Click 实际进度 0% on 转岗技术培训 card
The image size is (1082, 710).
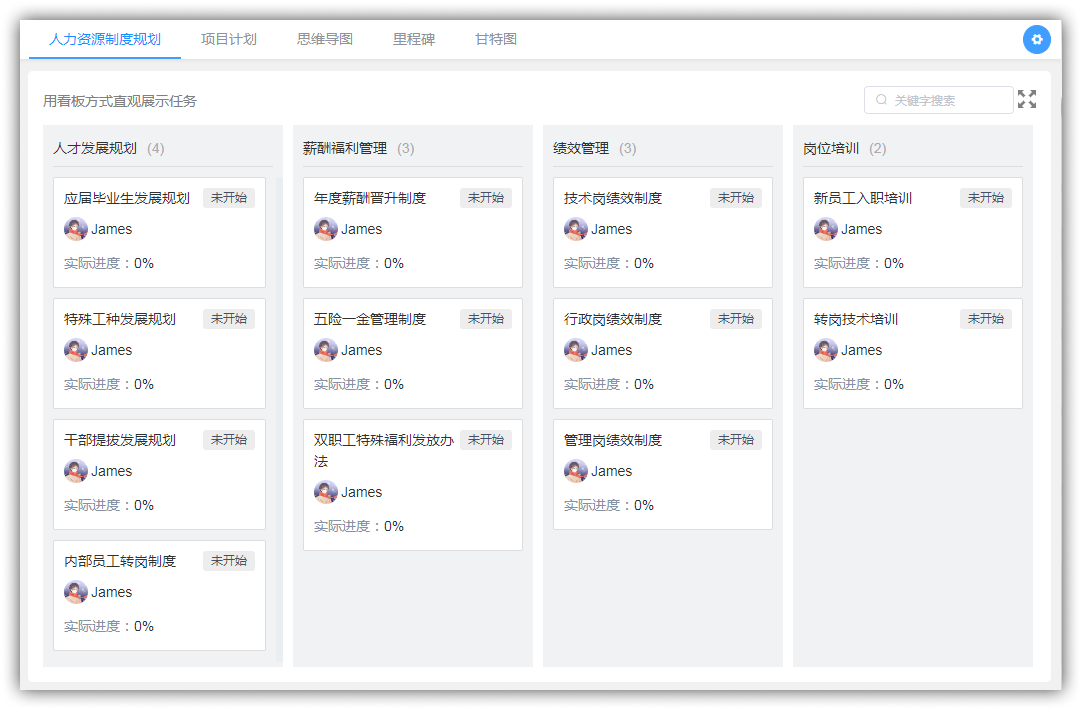tap(858, 384)
